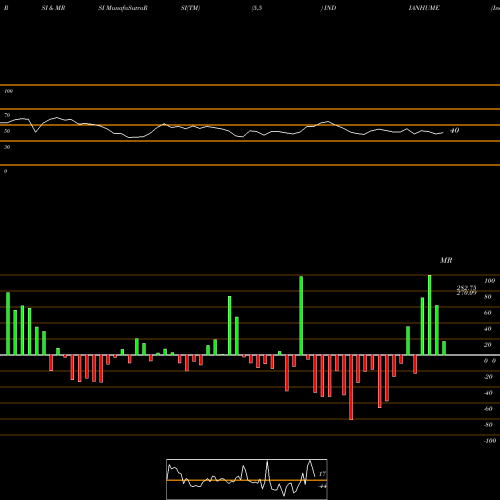Image resolution: width=500 pixels, height=500 pixels.
Task: Click the SI & MR header text
Action: [53, 8]
